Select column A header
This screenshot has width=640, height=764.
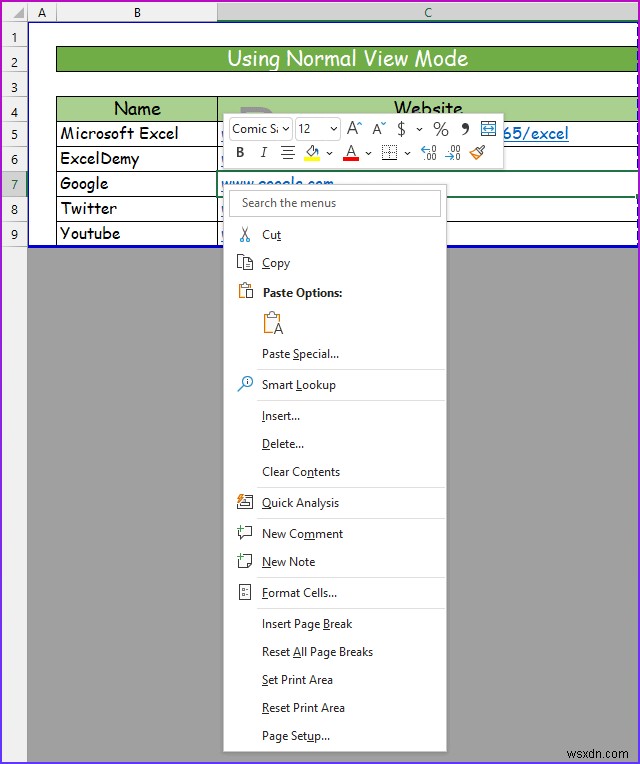click(x=42, y=13)
